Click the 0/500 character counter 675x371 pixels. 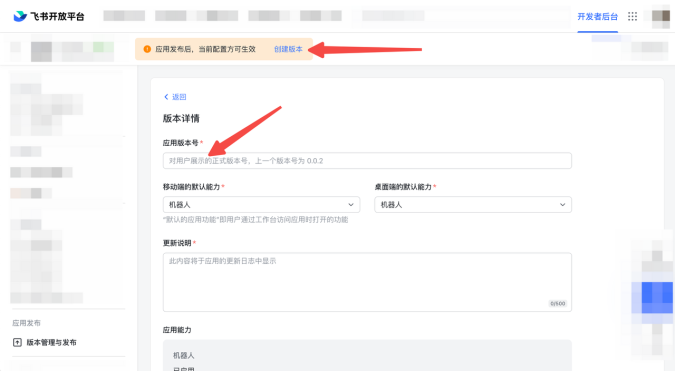558,303
